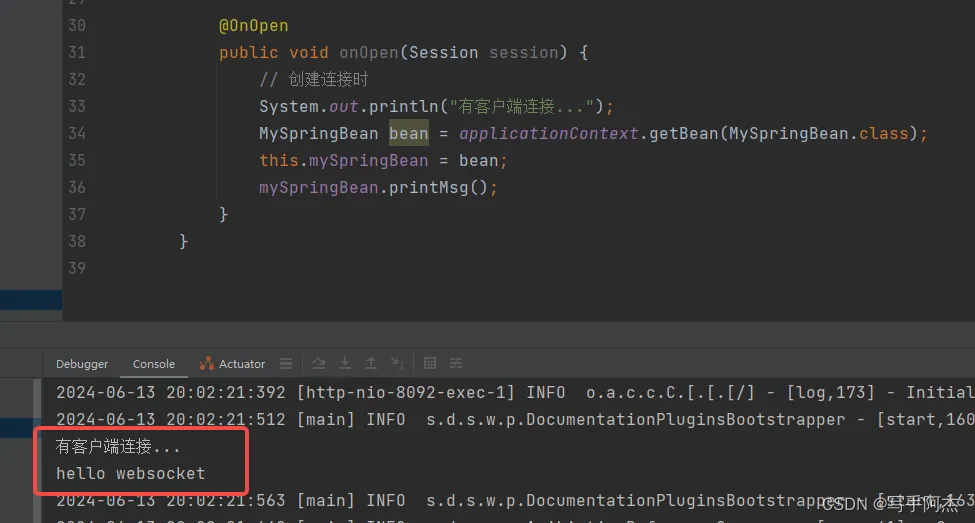Click the http-nio-8092-exec-1 log line
Screen dimensions: 975x523
pyautogui.click(x=515, y=392)
